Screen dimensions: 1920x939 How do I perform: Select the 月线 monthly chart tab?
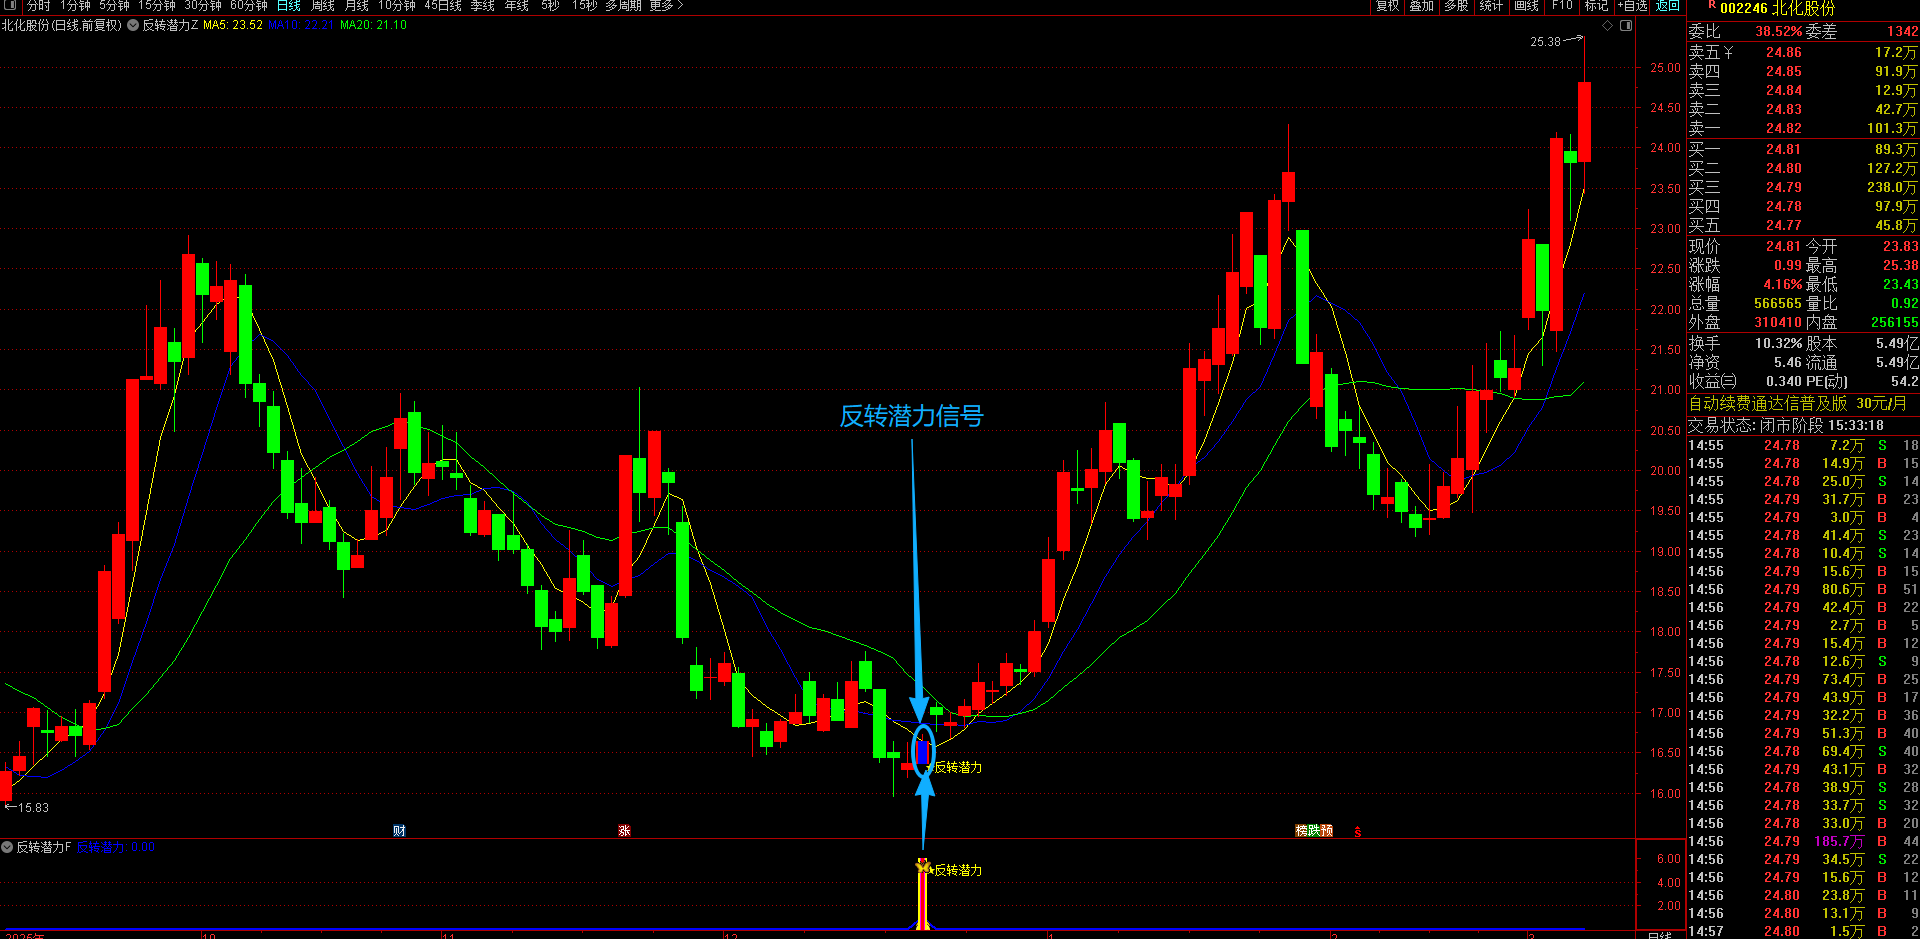[356, 5]
